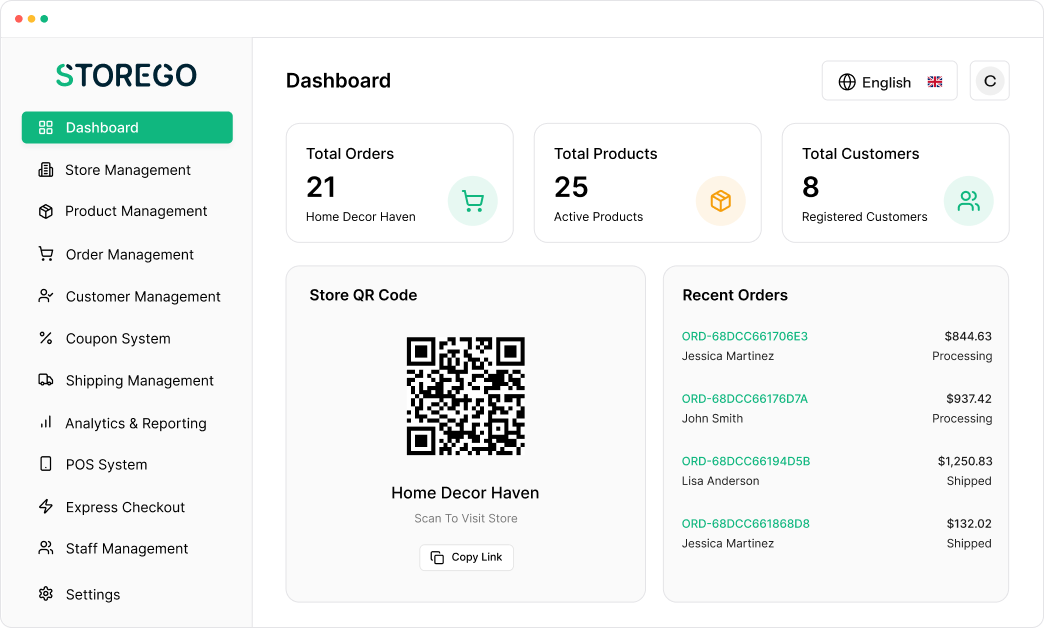The width and height of the screenshot is (1044, 628).
Task: Click the UK flag icon
Action: [x=935, y=82]
